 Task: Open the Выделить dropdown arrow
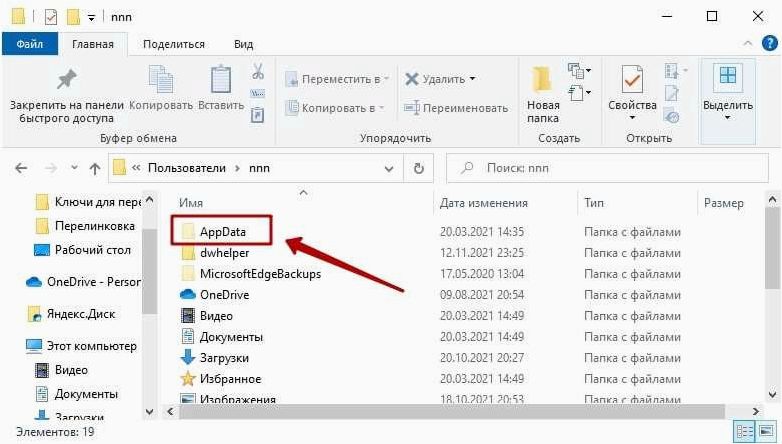click(728, 118)
